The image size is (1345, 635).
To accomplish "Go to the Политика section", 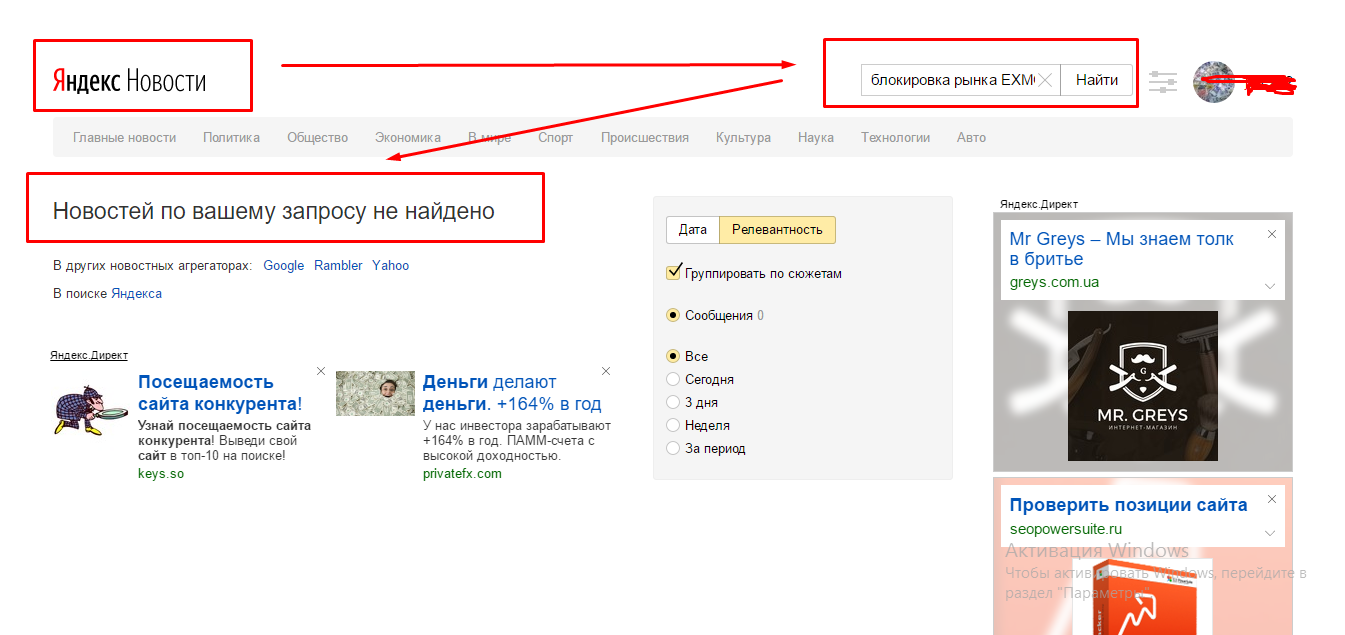I will coord(231,138).
